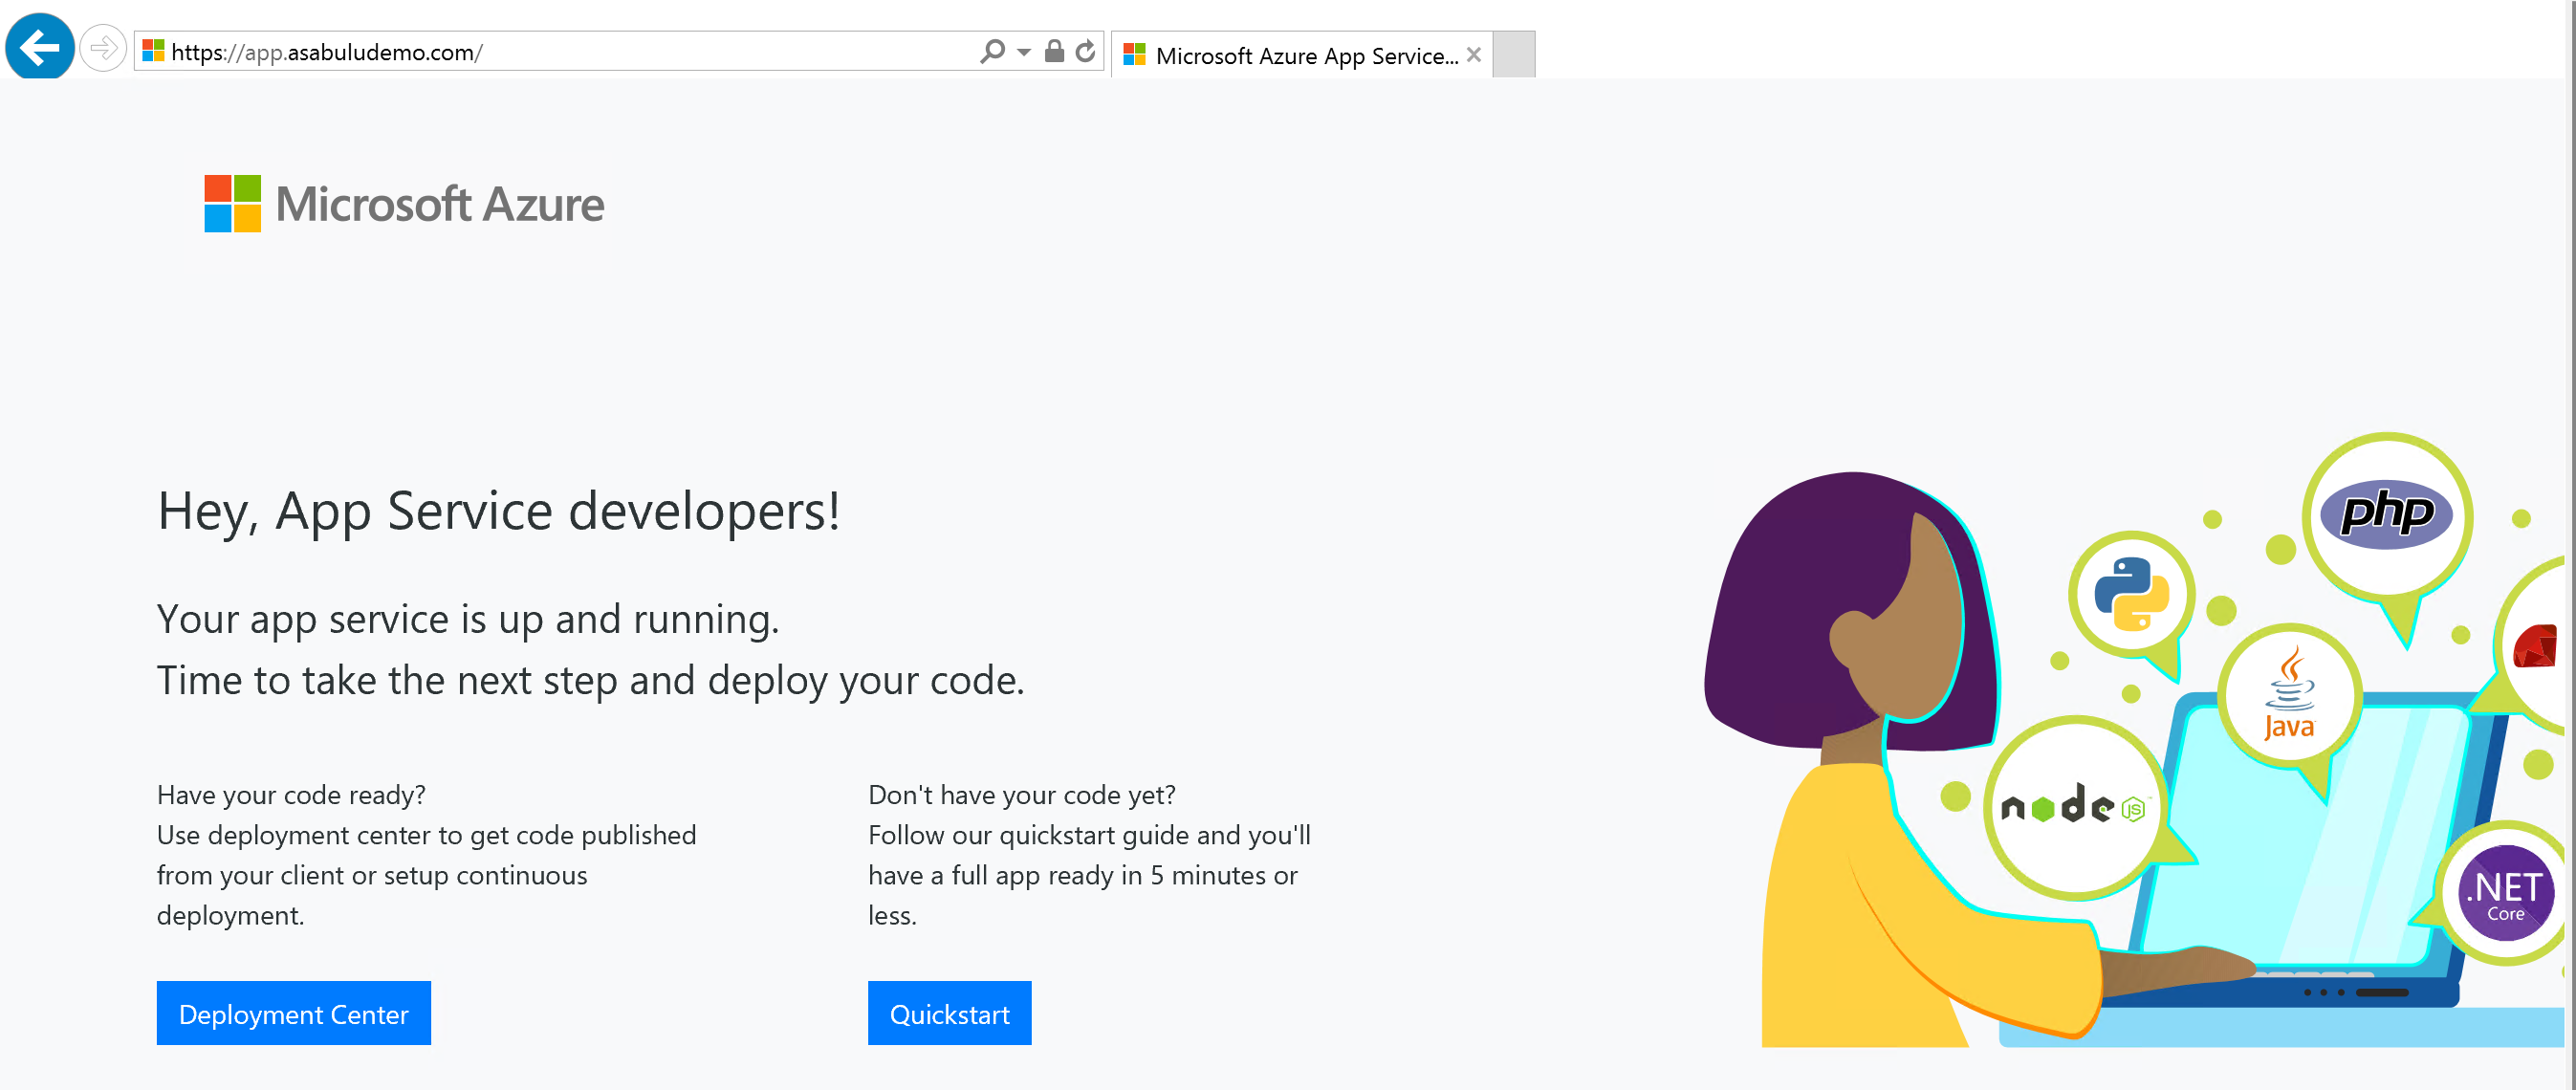Image resolution: width=2576 pixels, height=1090 pixels.
Task: Click the Deployment Center button
Action: point(295,1014)
